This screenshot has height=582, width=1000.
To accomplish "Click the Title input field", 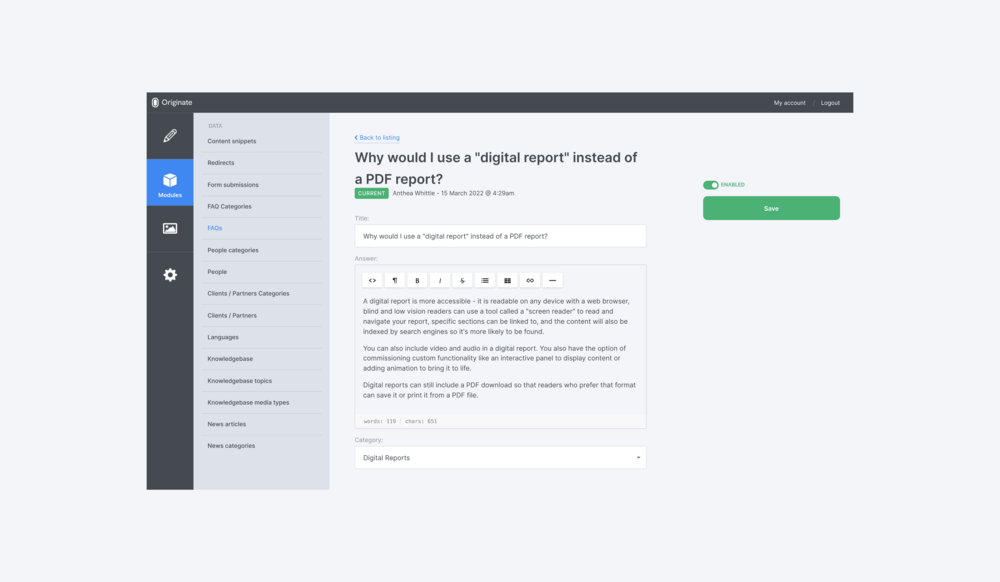I will coord(500,236).
